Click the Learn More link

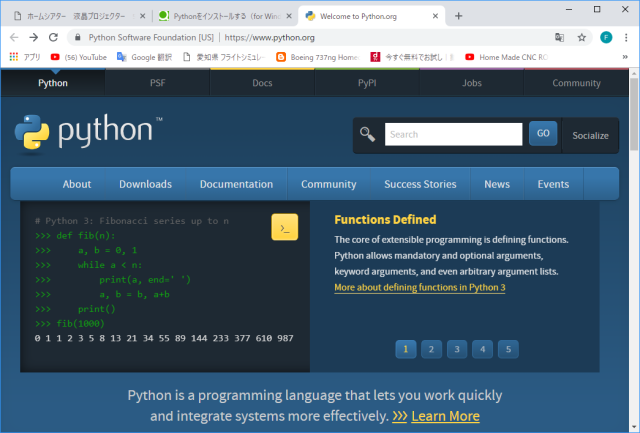(445, 416)
